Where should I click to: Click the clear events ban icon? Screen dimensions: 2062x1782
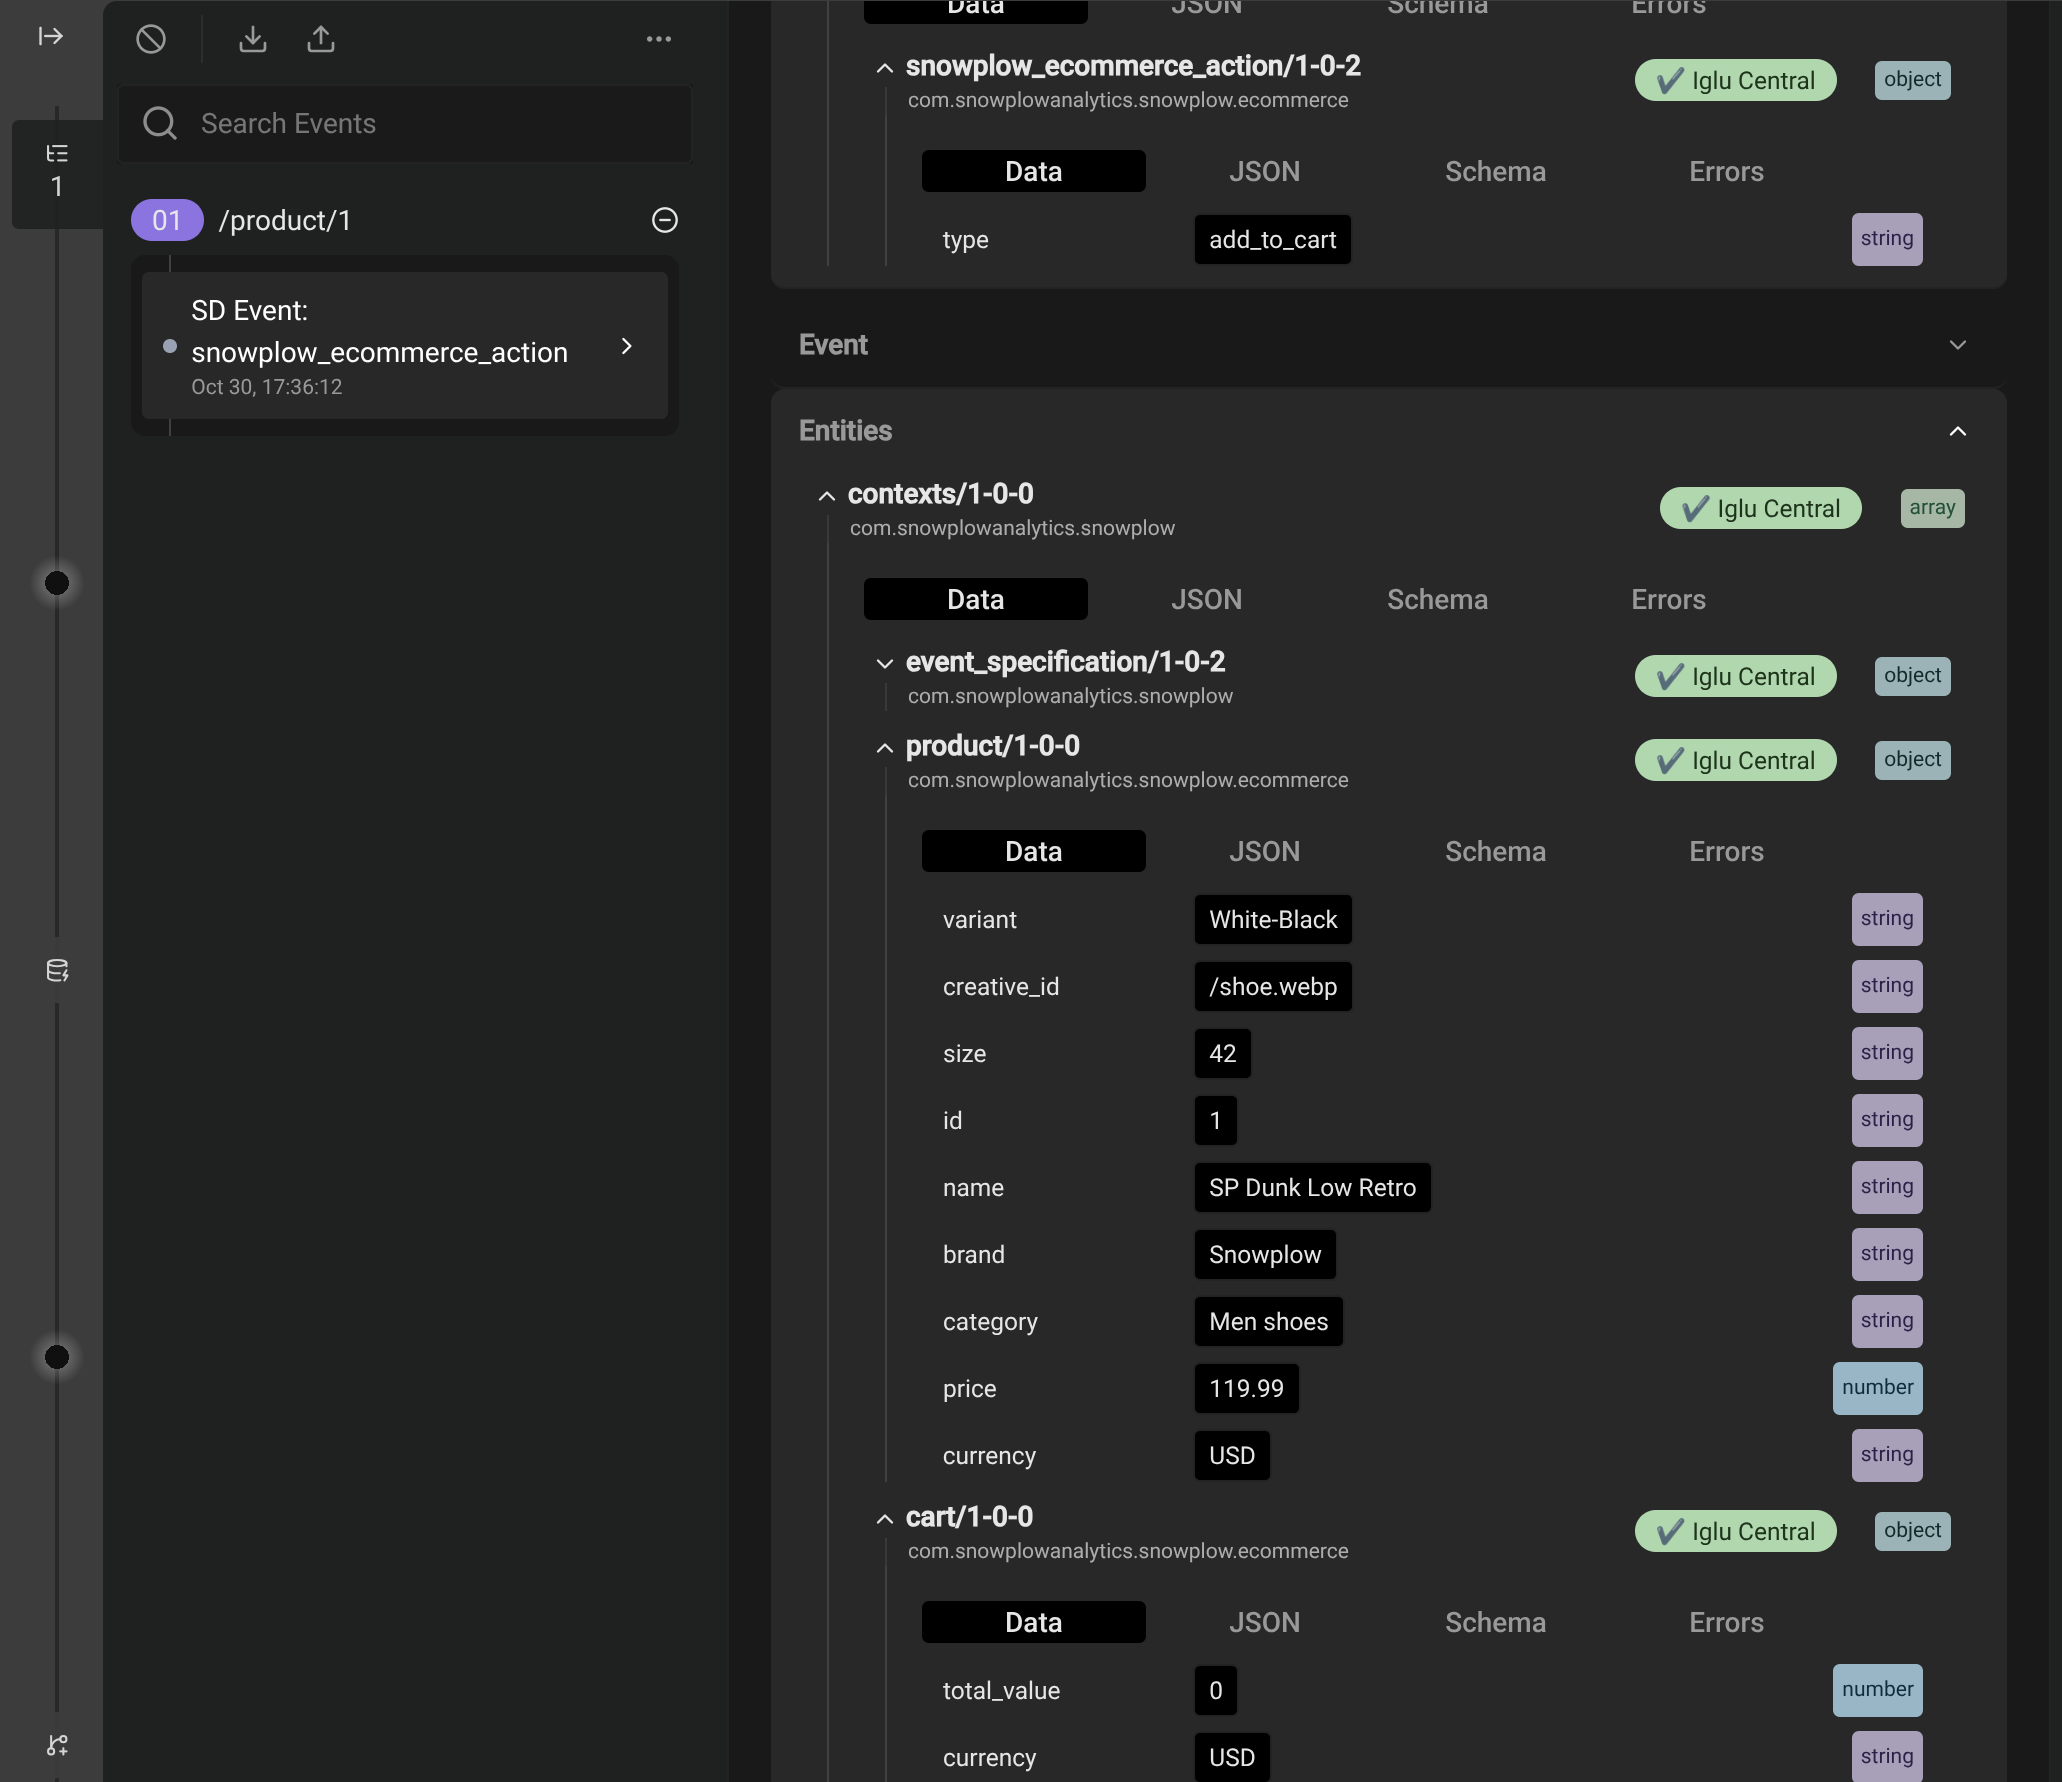click(x=151, y=39)
